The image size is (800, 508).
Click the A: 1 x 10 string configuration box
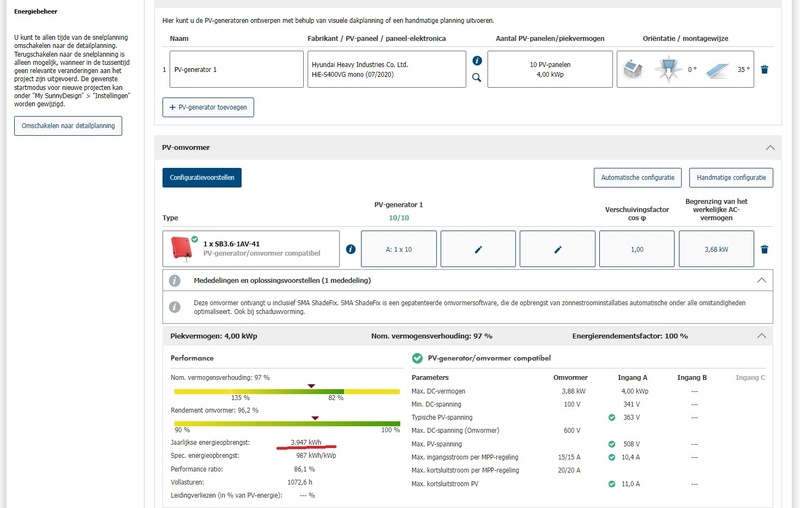(x=399, y=249)
